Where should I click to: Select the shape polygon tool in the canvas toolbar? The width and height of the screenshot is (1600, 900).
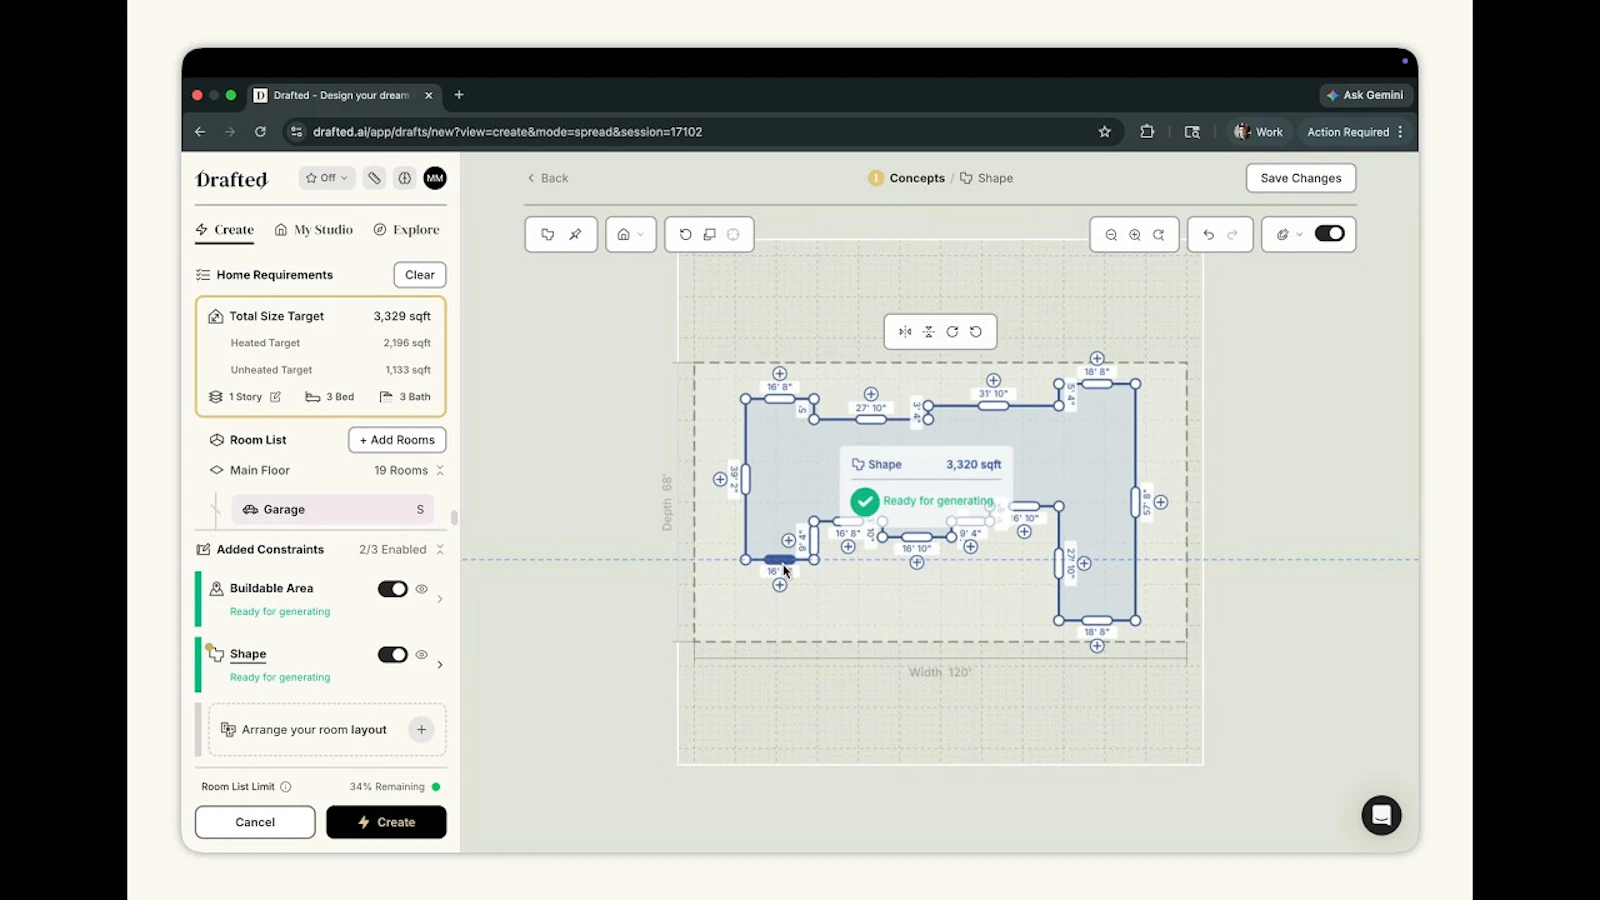[547, 234]
